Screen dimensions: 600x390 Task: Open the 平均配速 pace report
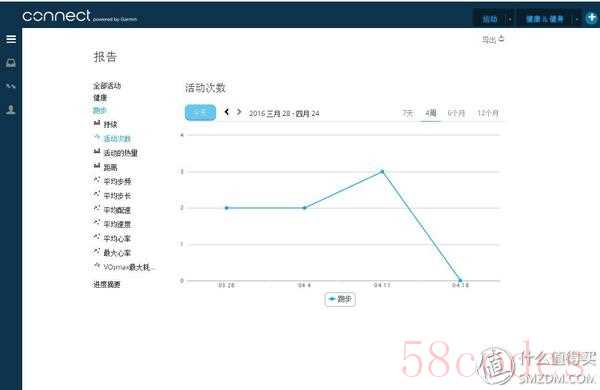click(117, 210)
